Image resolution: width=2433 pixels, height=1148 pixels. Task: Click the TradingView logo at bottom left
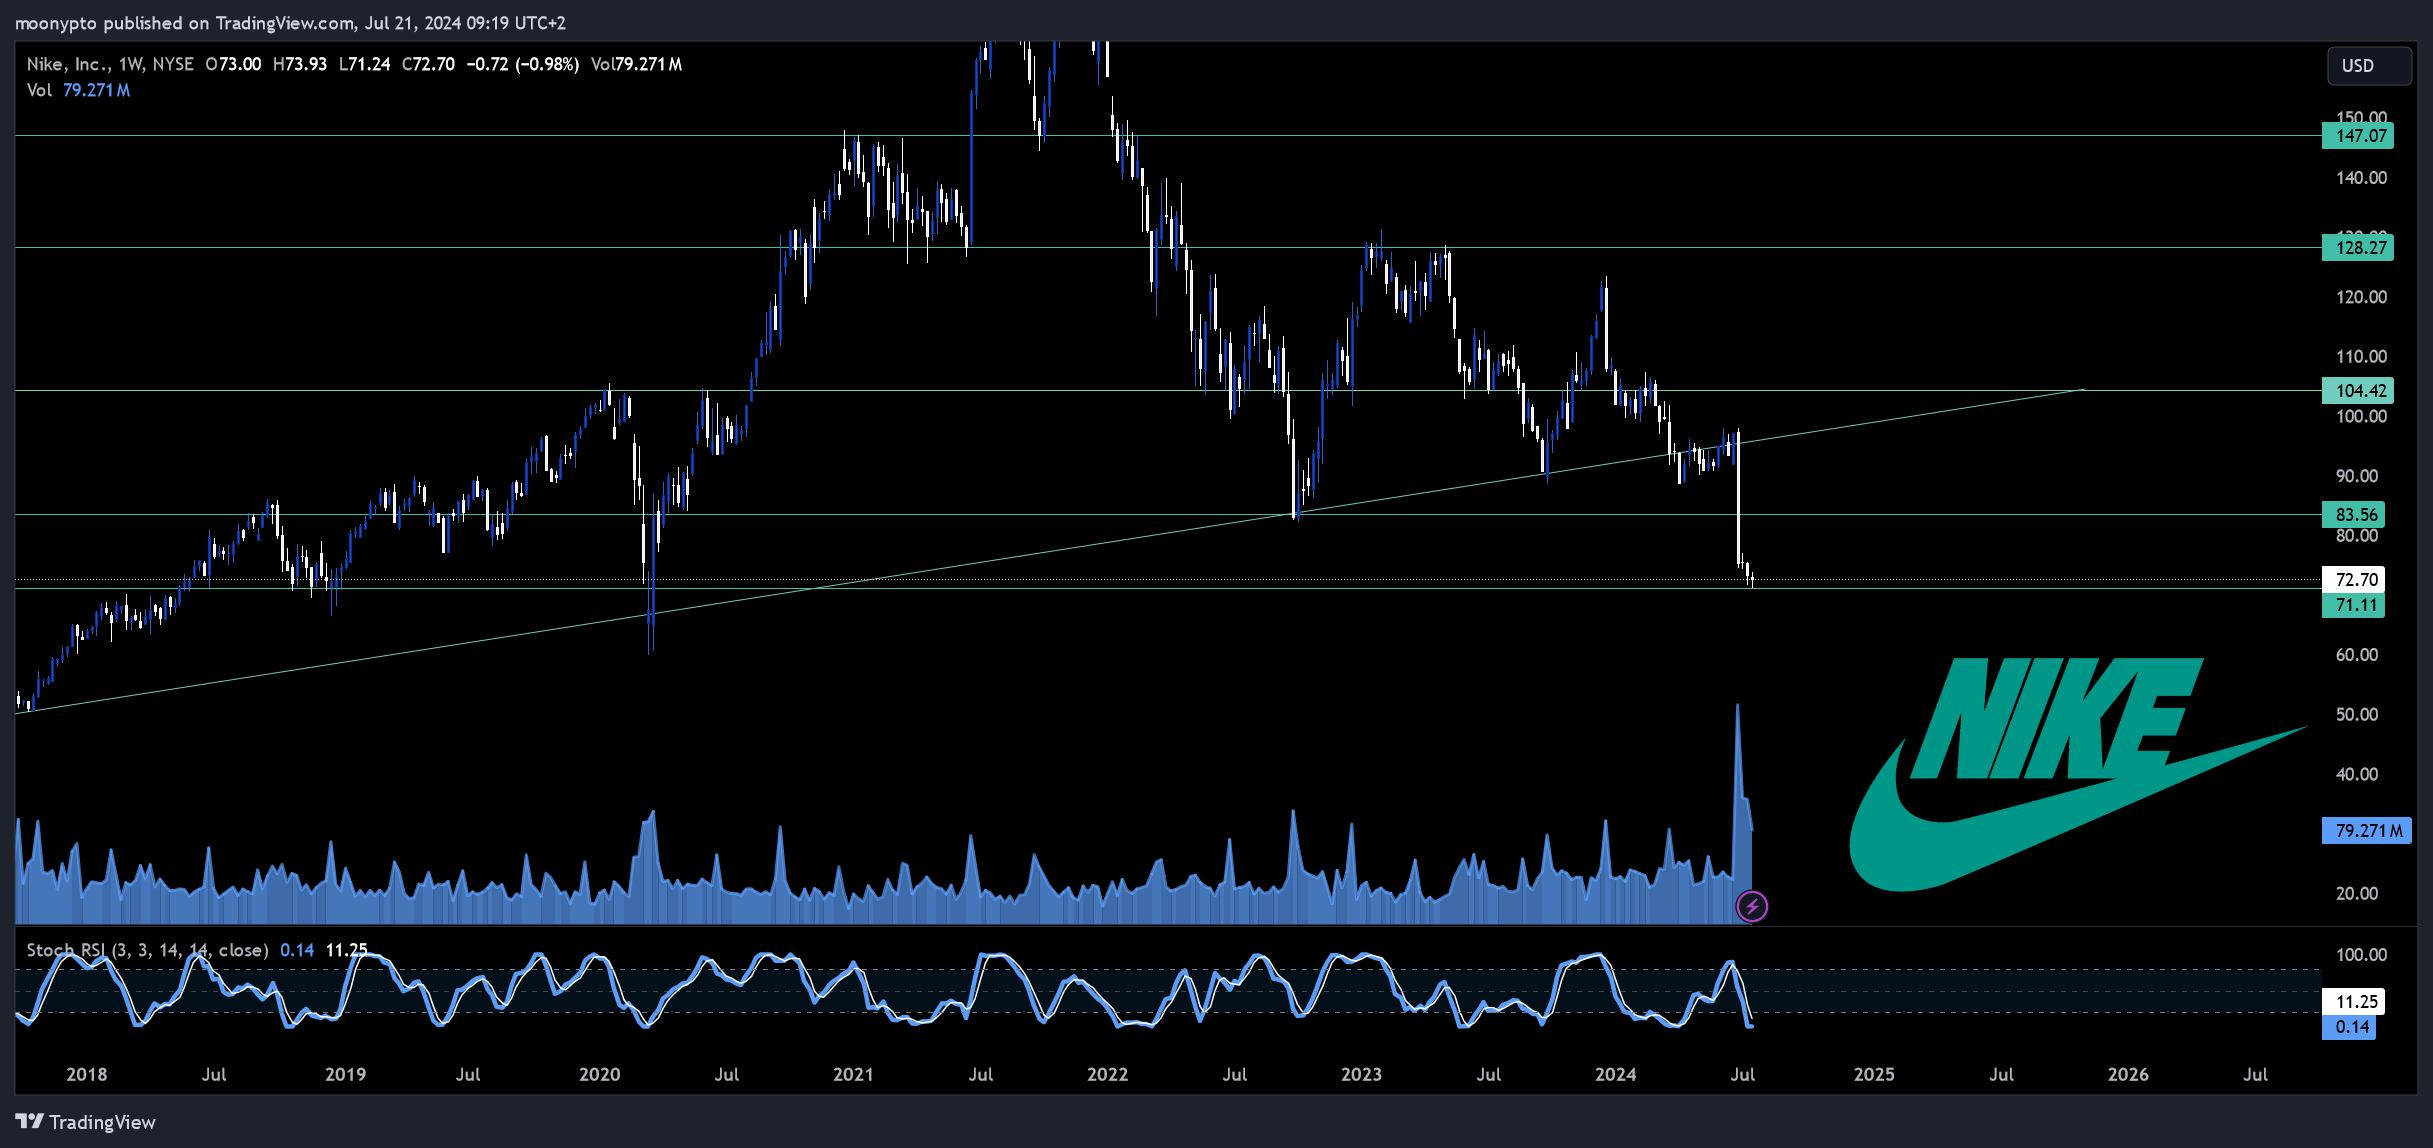pyautogui.click(x=86, y=1122)
